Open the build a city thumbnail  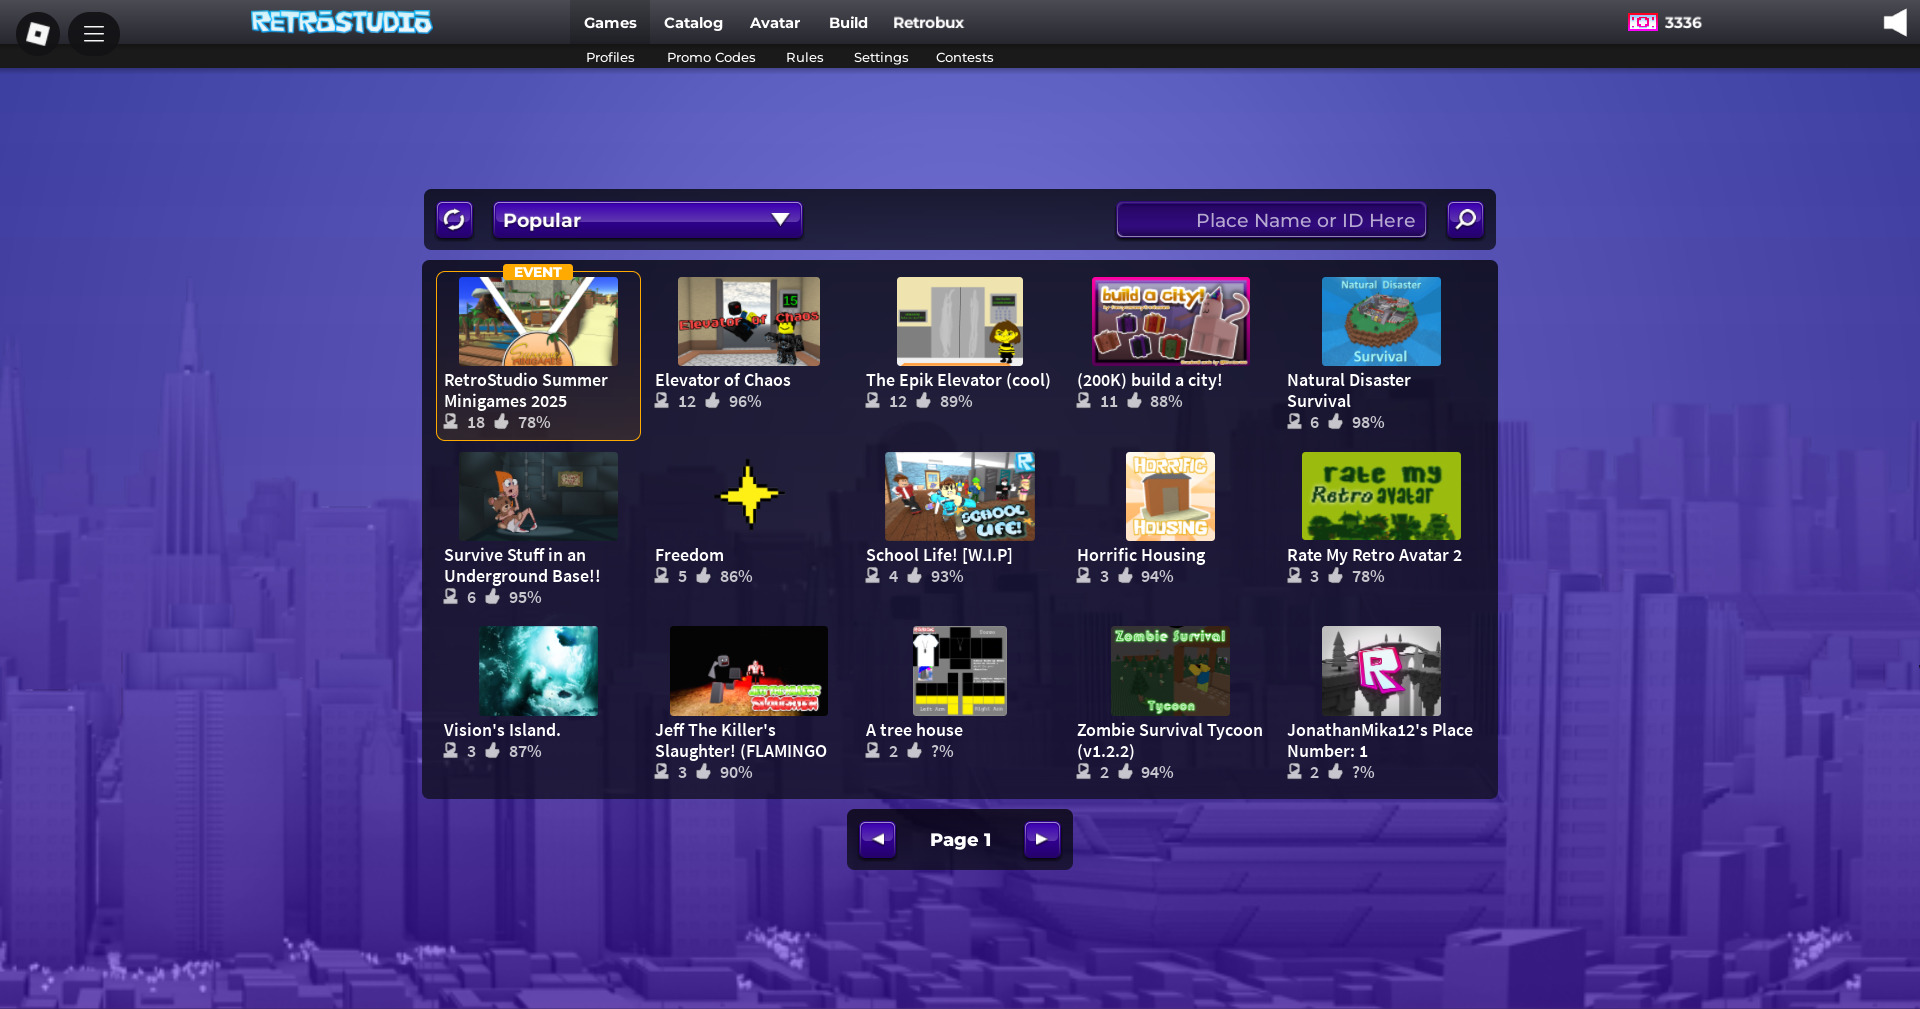[1171, 321]
